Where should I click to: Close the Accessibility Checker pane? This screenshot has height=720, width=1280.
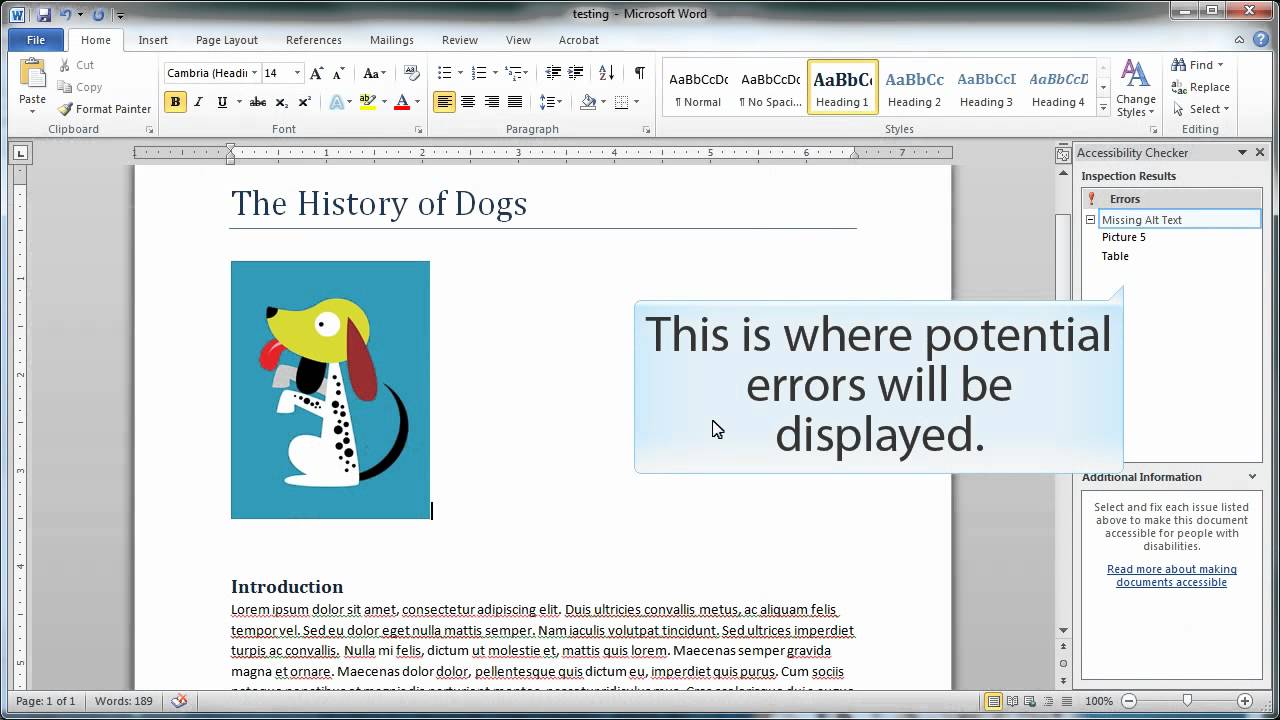(1260, 153)
